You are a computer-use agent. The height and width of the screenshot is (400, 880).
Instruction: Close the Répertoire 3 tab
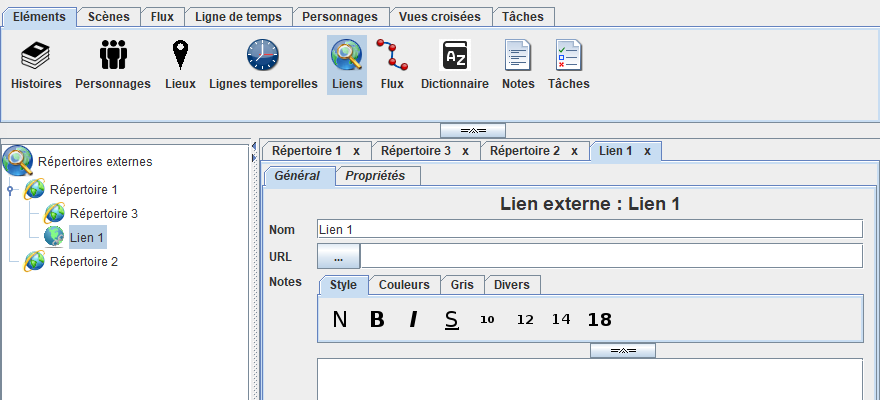[465, 151]
